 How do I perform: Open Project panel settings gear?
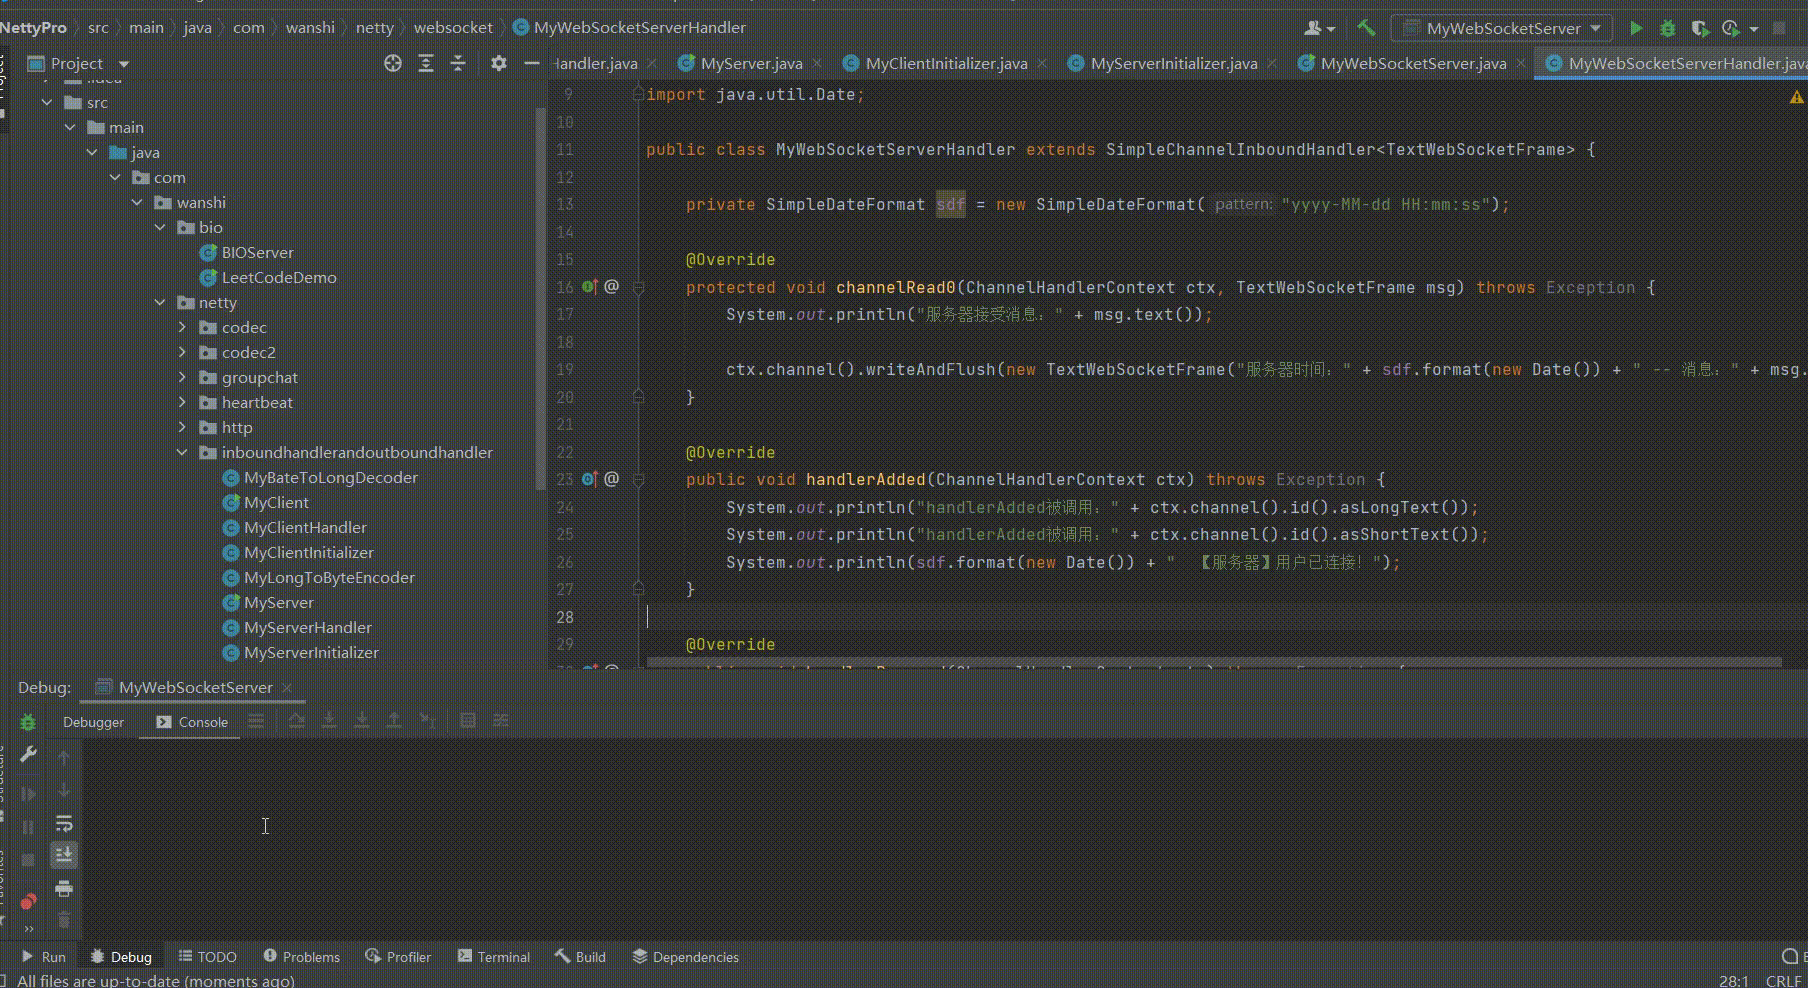click(x=499, y=63)
